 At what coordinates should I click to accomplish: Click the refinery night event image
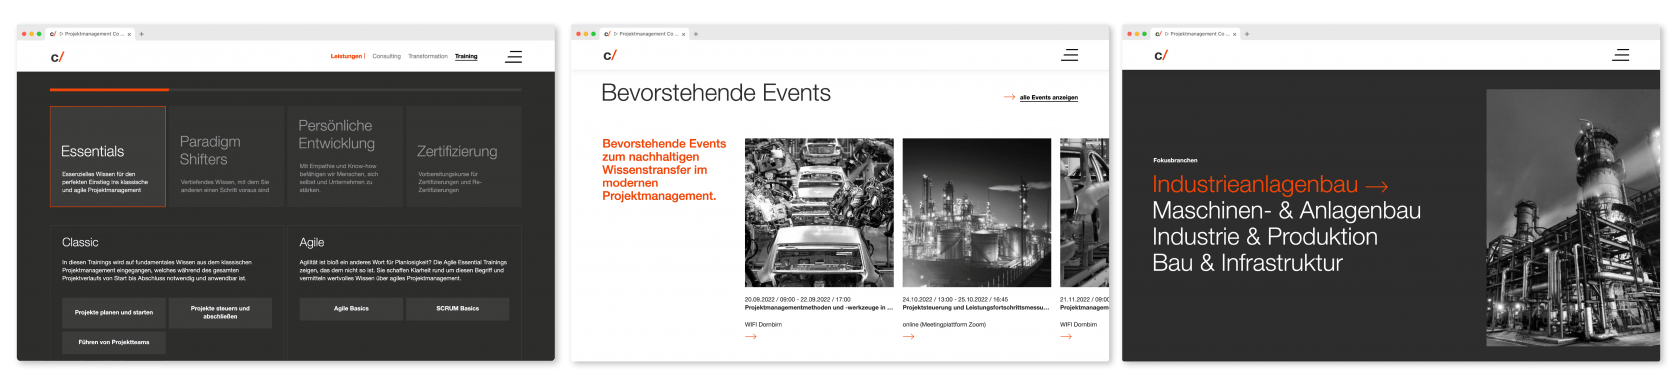click(x=977, y=213)
